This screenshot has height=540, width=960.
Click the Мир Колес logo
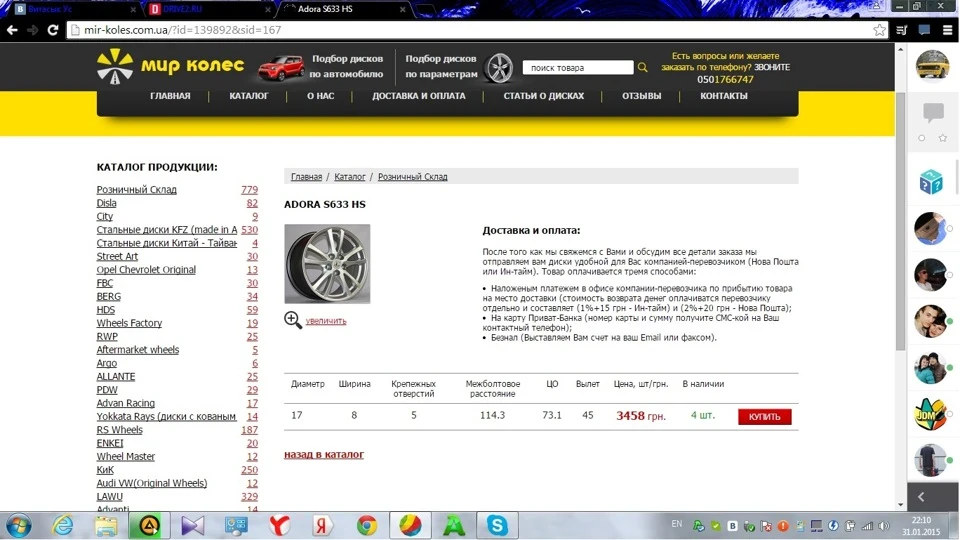(170, 66)
